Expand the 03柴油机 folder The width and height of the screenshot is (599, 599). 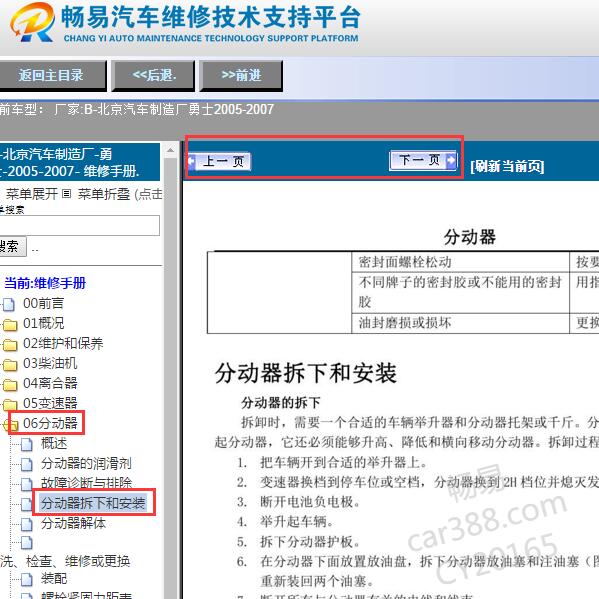50,363
